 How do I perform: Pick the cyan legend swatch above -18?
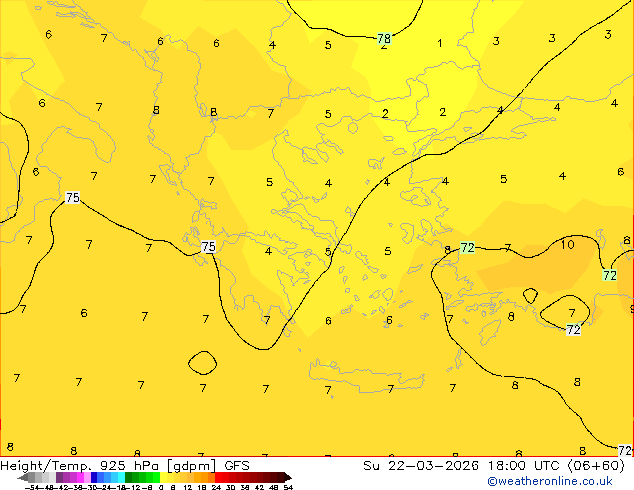[x=121, y=477]
